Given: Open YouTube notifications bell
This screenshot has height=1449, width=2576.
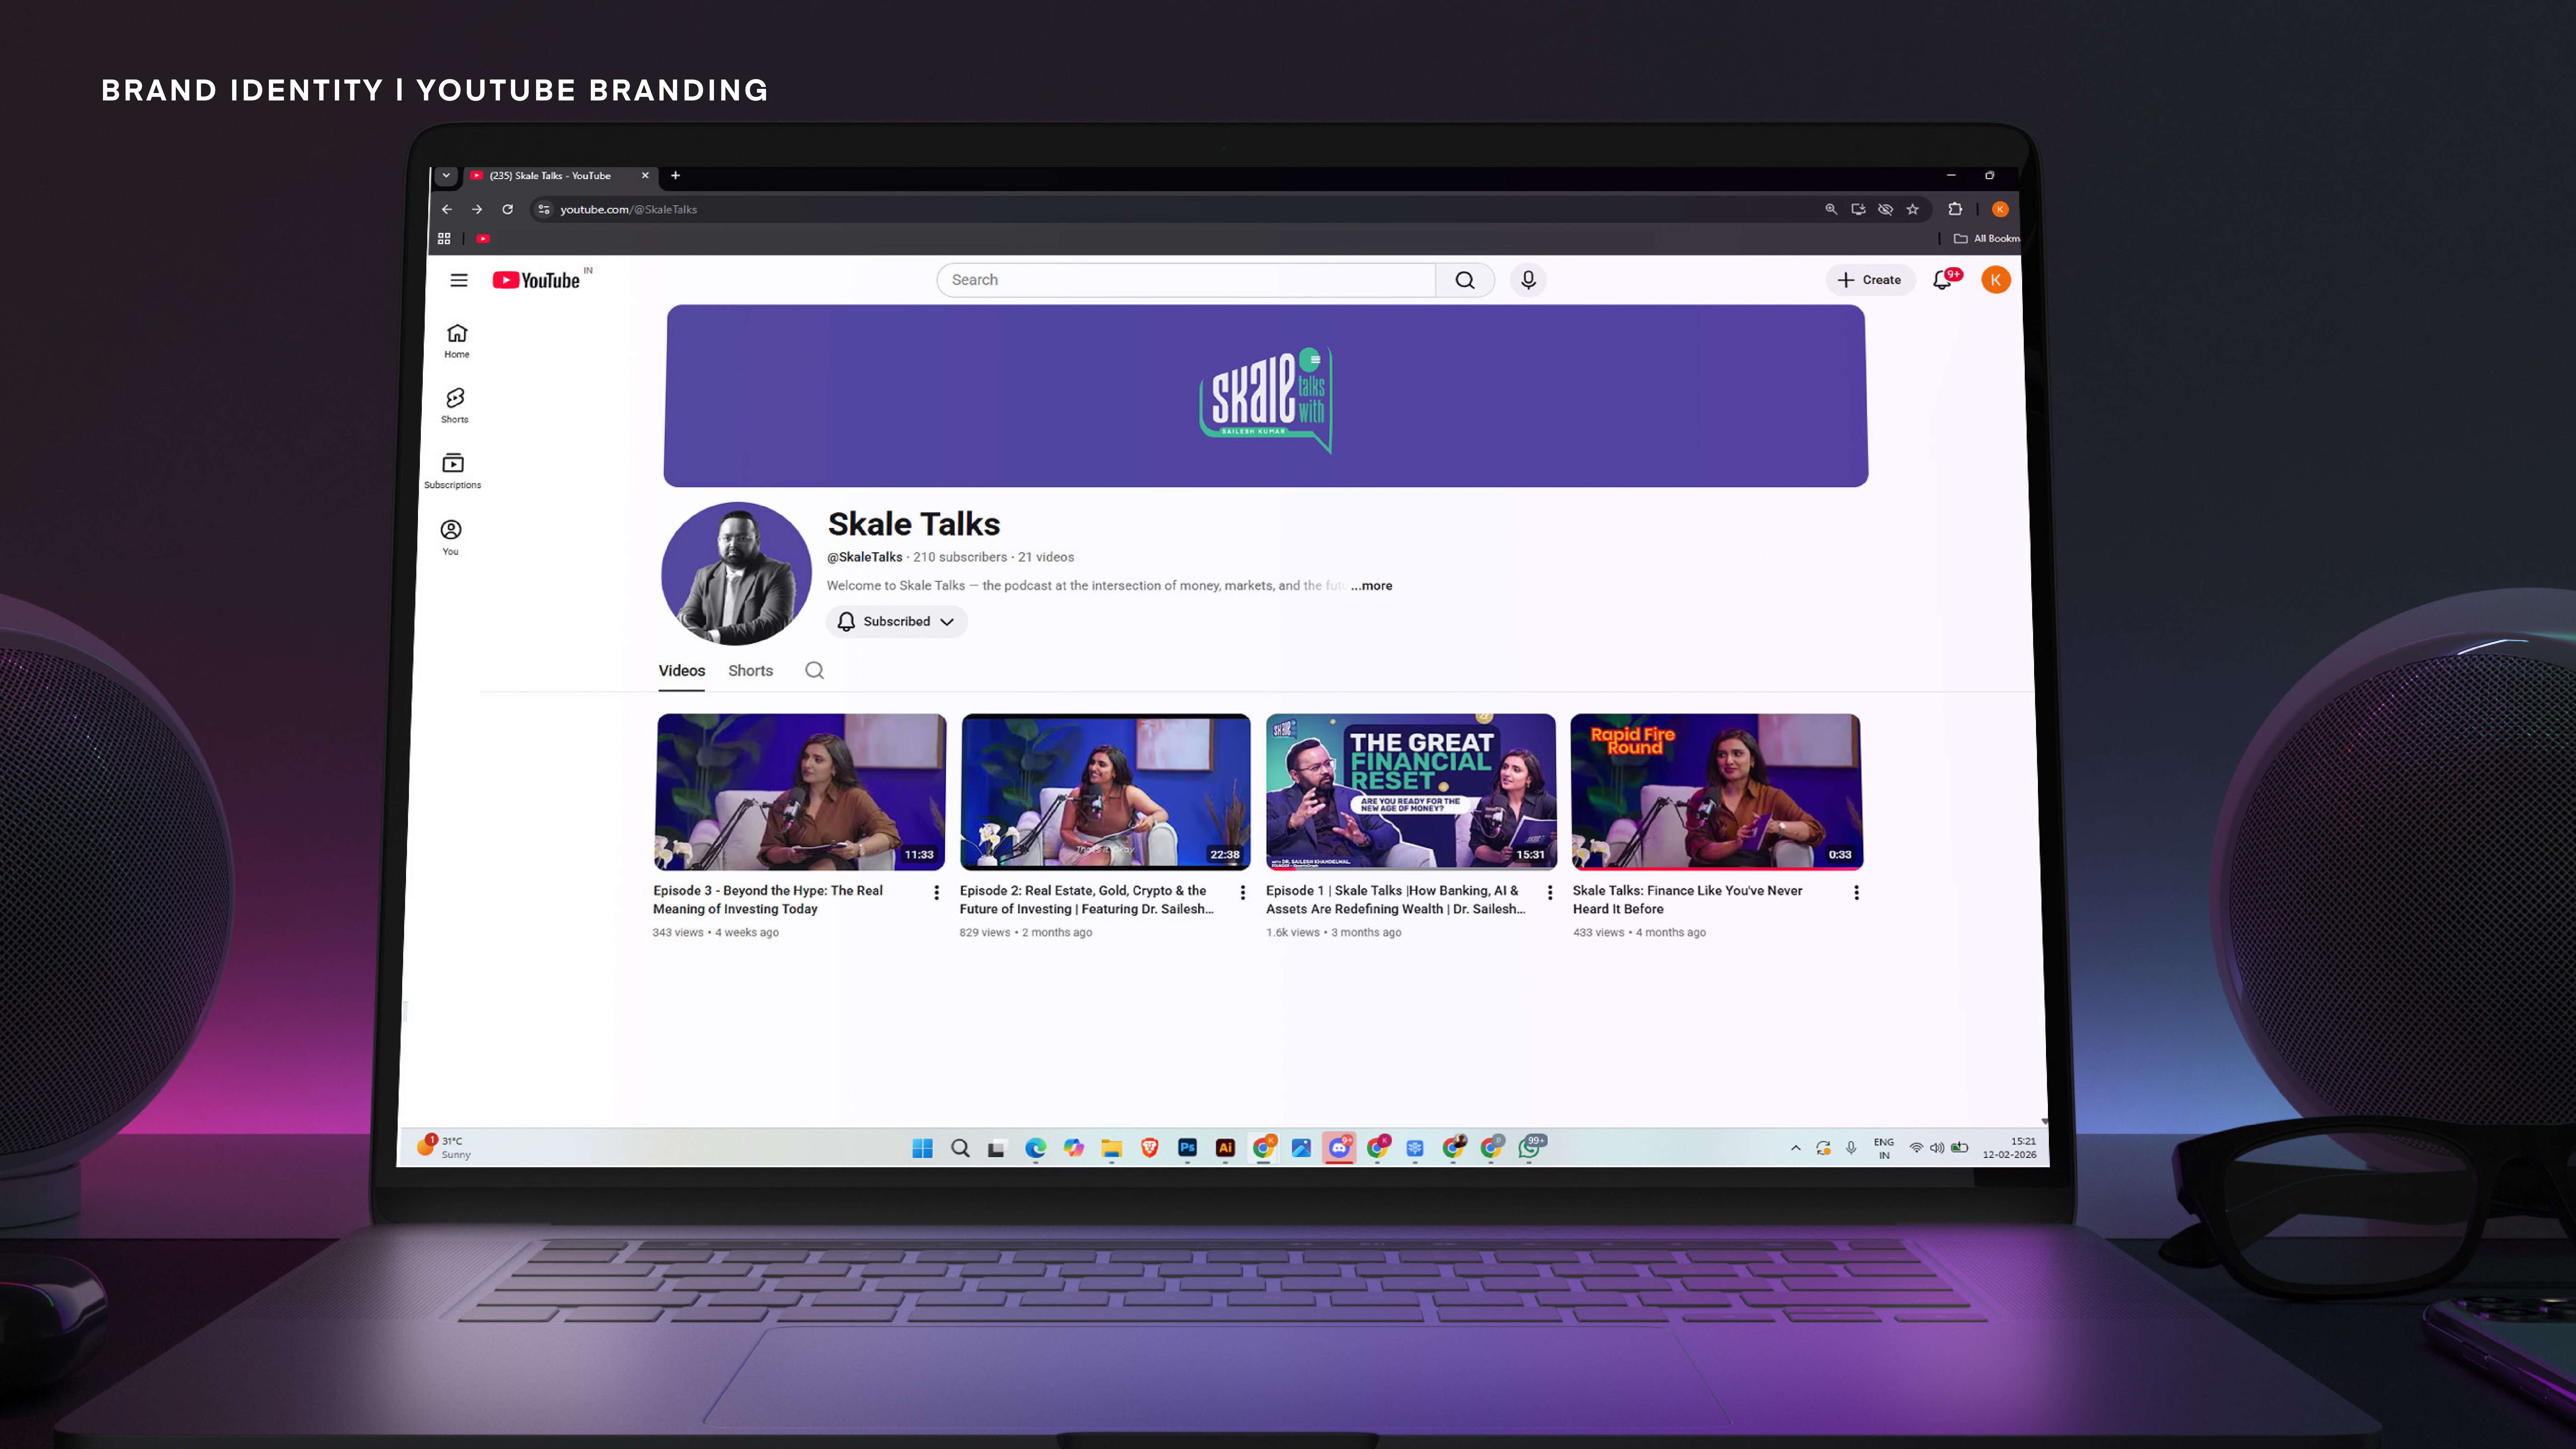Looking at the screenshot, I should point(1943,280).
